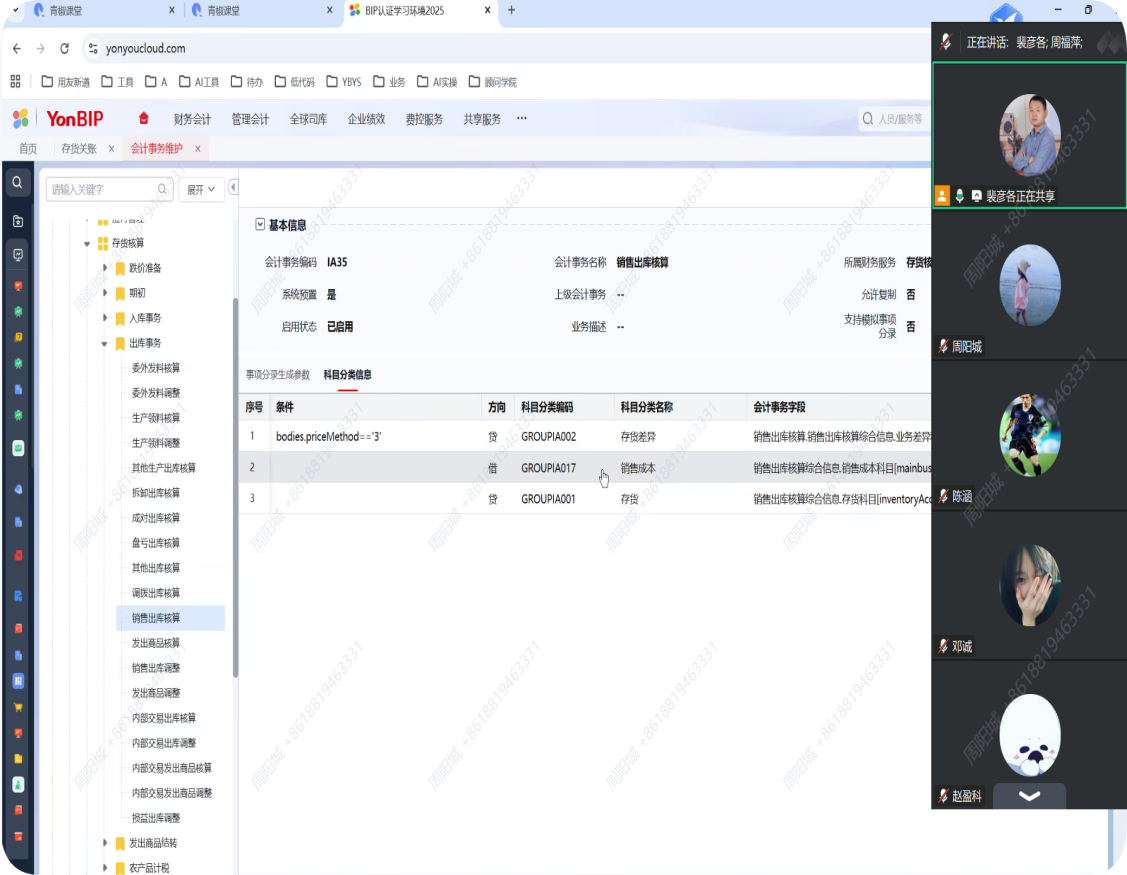Select 发出商品核算 in the tree
The width and height of the screenshot is (1127, 875).
[156, 643]
